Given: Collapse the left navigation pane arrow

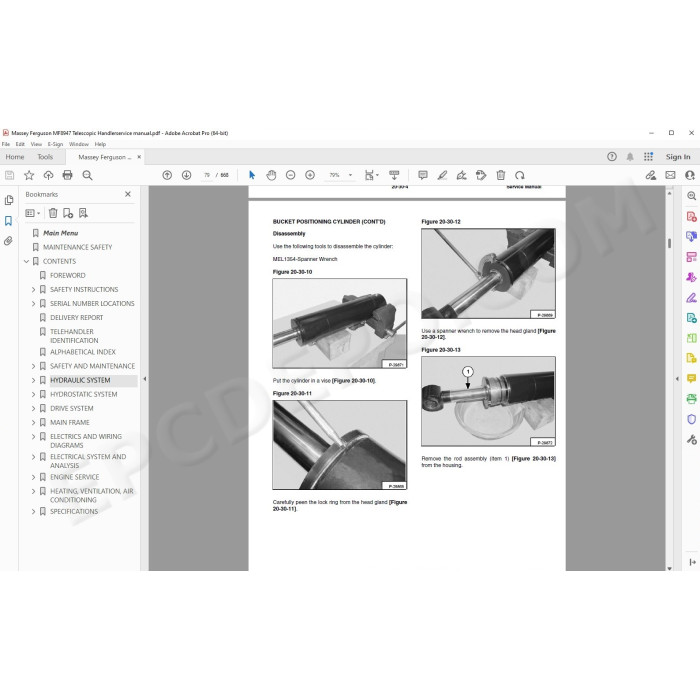Looking at the screenshot, I should pyautogui.click(x=145, y=379).
